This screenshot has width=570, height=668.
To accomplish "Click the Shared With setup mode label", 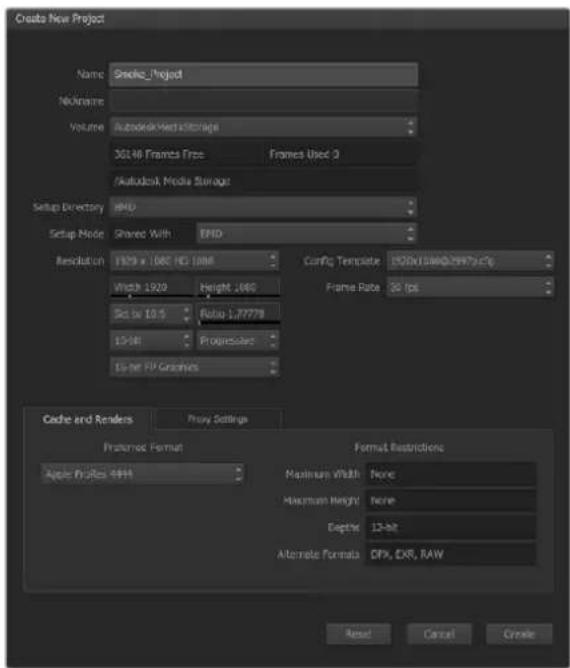I will point(143,234).
